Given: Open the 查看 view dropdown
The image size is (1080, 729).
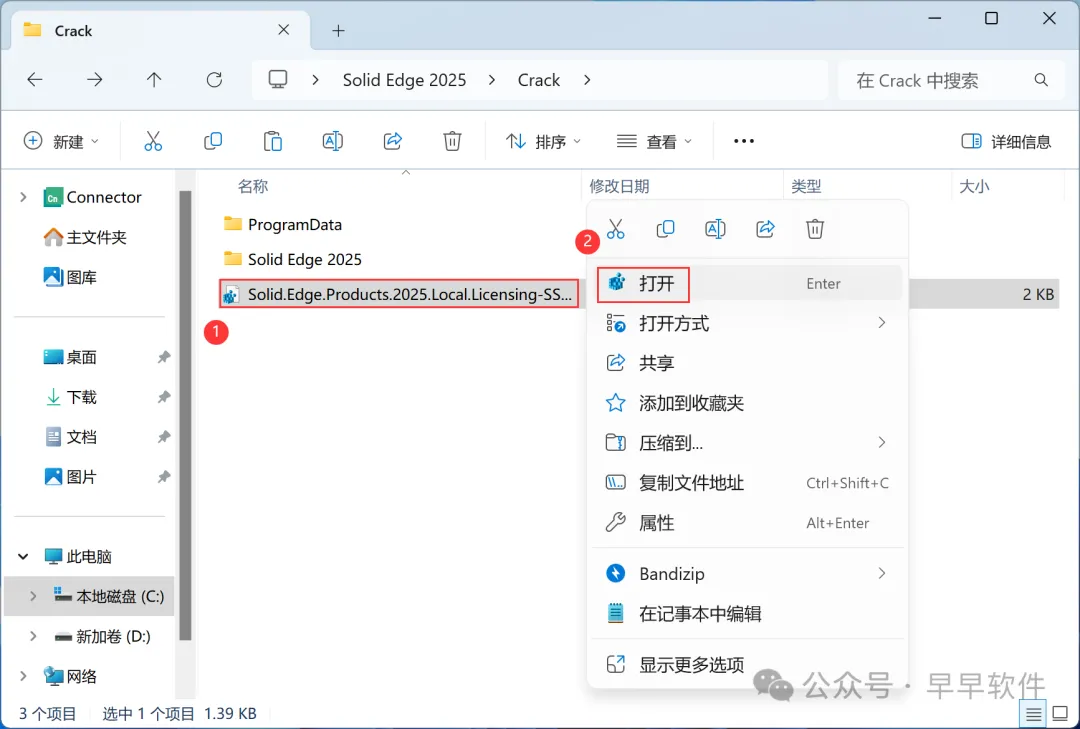Looking at the screenshot, I should tap(654, 141).
